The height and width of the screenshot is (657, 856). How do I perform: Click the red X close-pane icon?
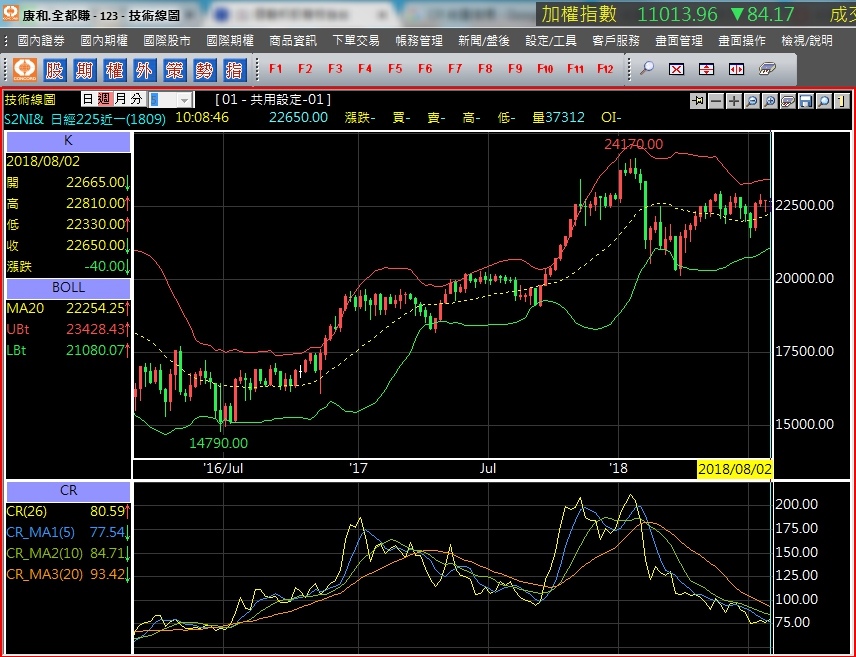(676, 69)
